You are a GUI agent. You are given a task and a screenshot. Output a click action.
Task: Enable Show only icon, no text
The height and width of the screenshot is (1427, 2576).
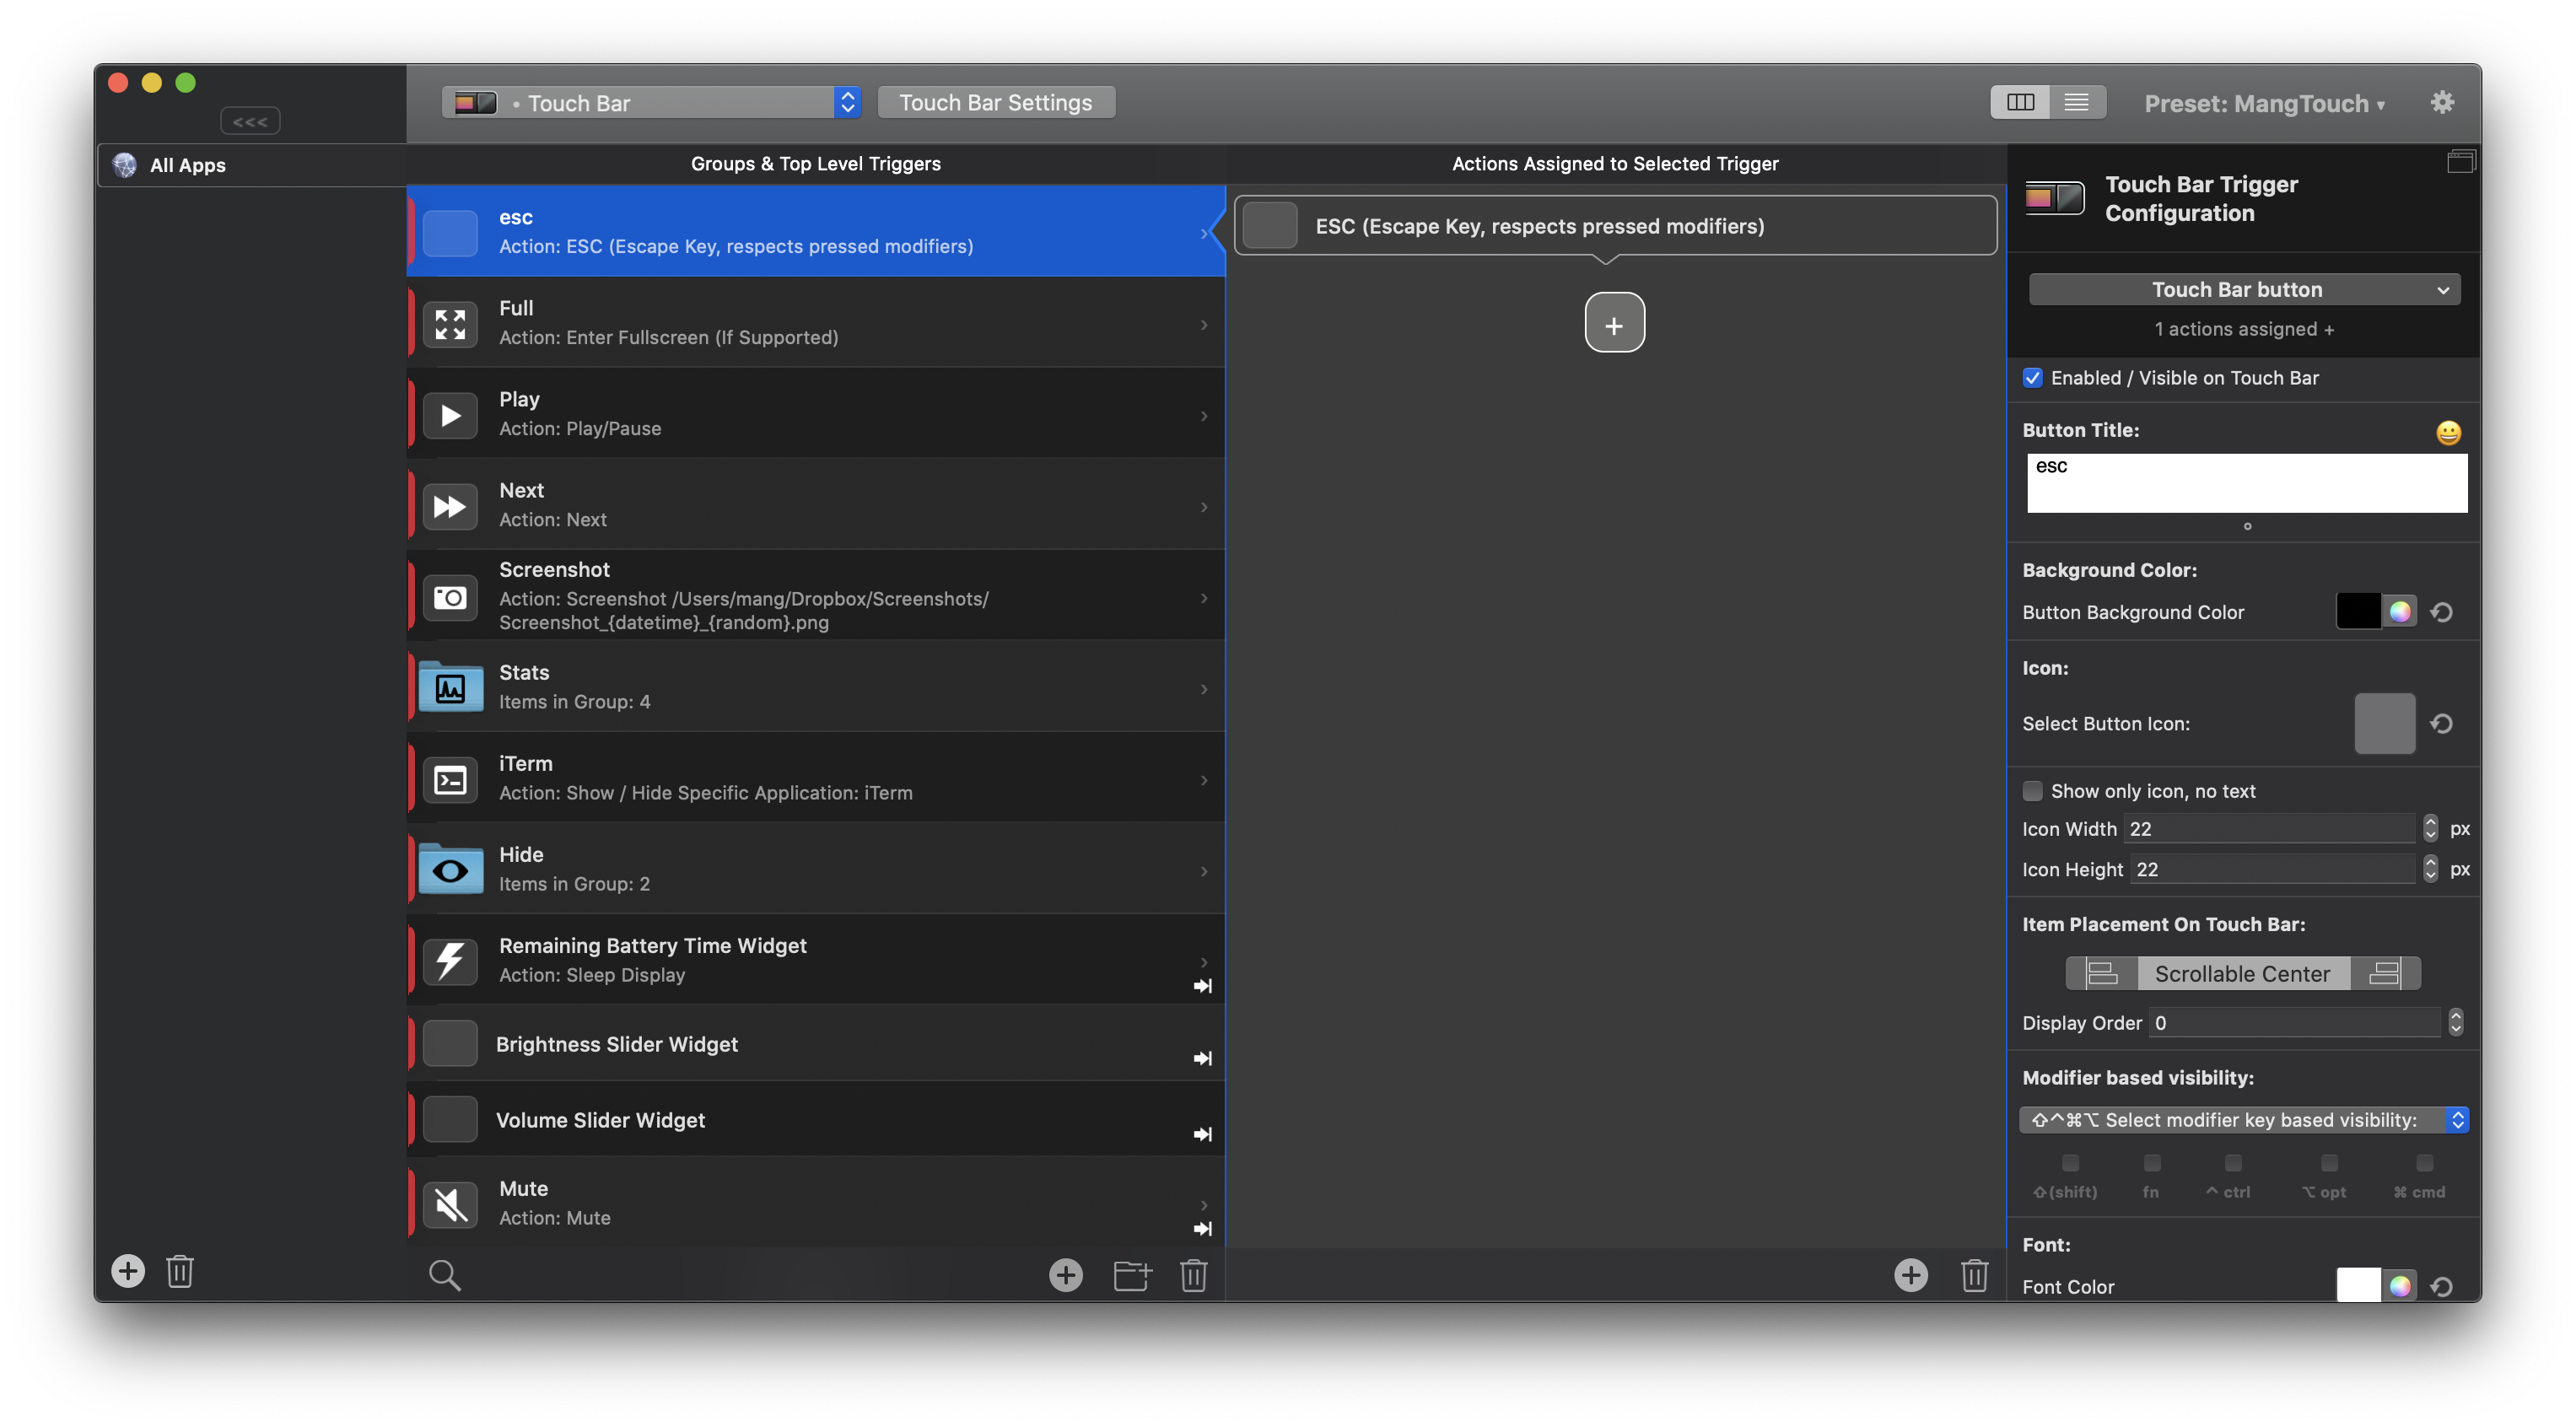(2032, 791)
